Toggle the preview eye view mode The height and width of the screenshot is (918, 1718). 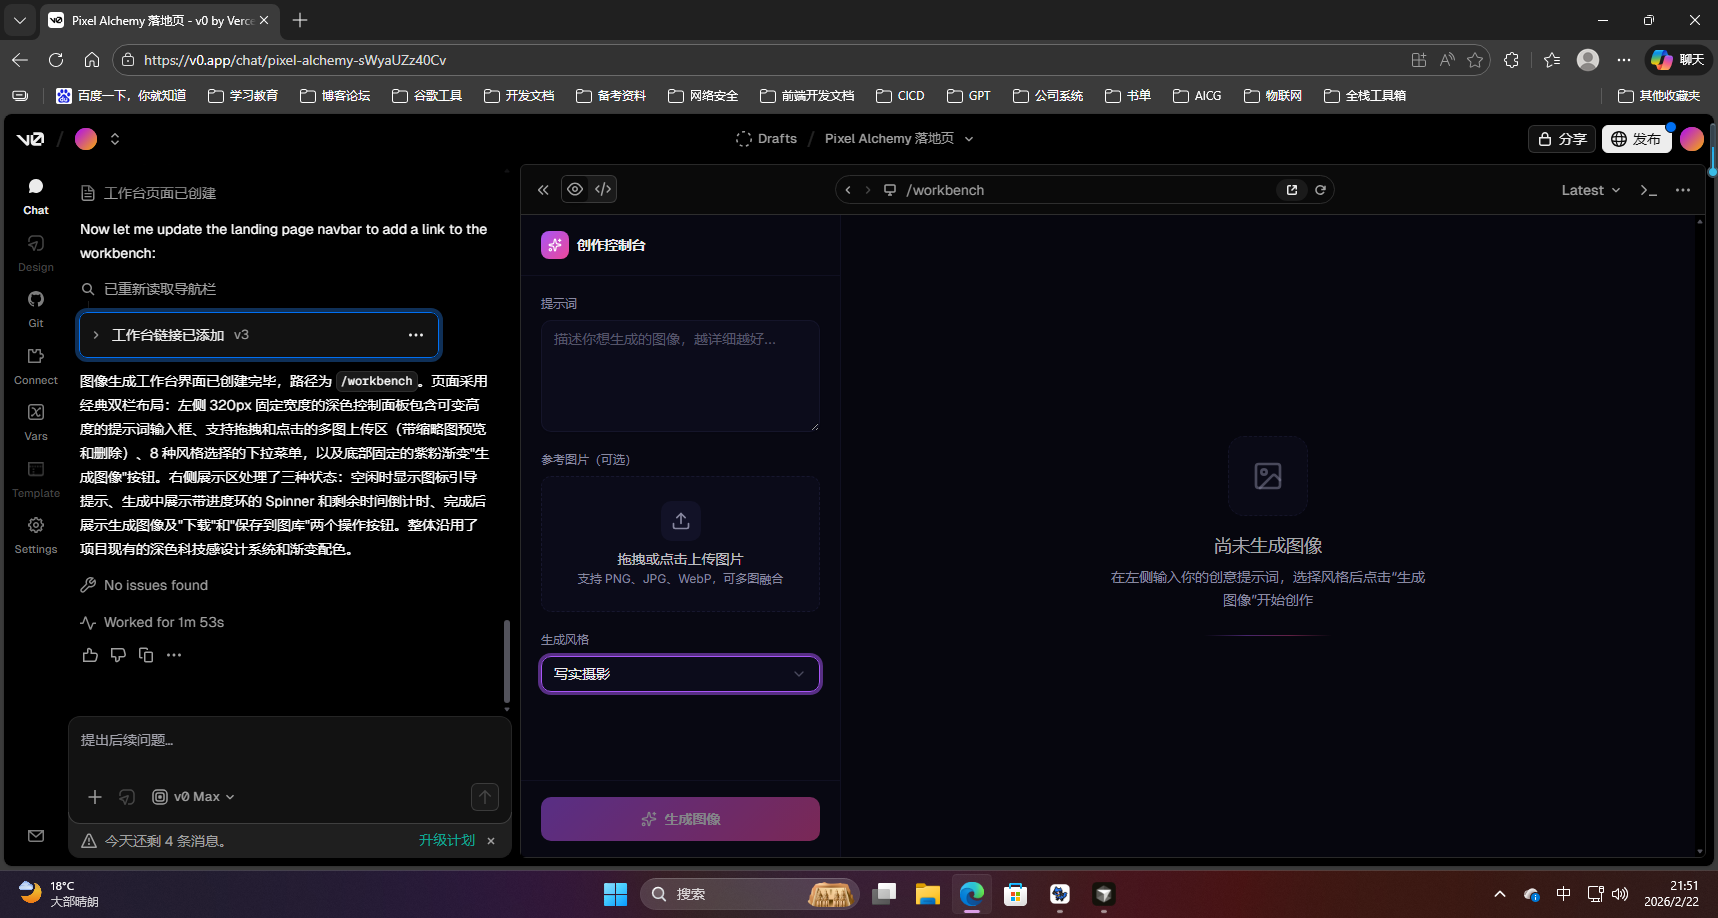coord(576,189)
